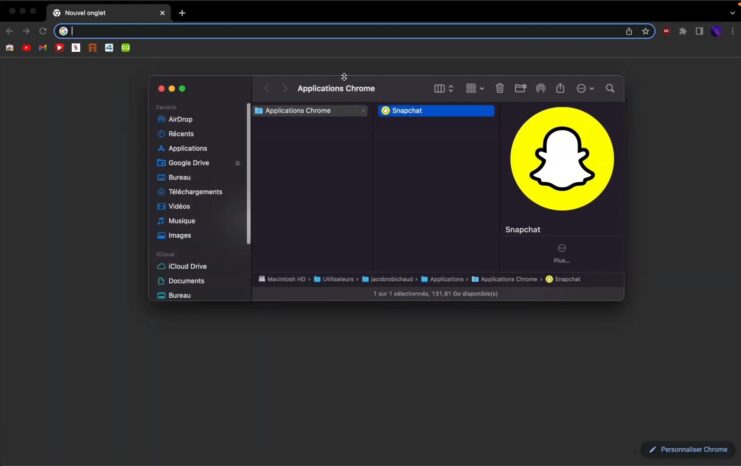Image resolution: width=741 pixels, height=466 pixels.
Task: Expand the Applications Chrome folder arrow
Action: (x=363, y=111)
